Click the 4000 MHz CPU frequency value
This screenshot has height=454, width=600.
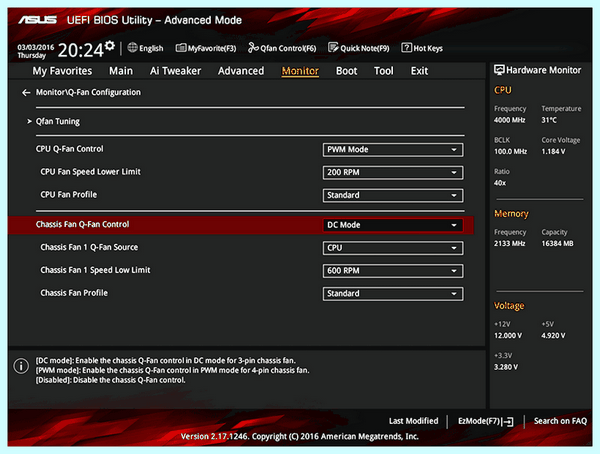pos(509,120)
